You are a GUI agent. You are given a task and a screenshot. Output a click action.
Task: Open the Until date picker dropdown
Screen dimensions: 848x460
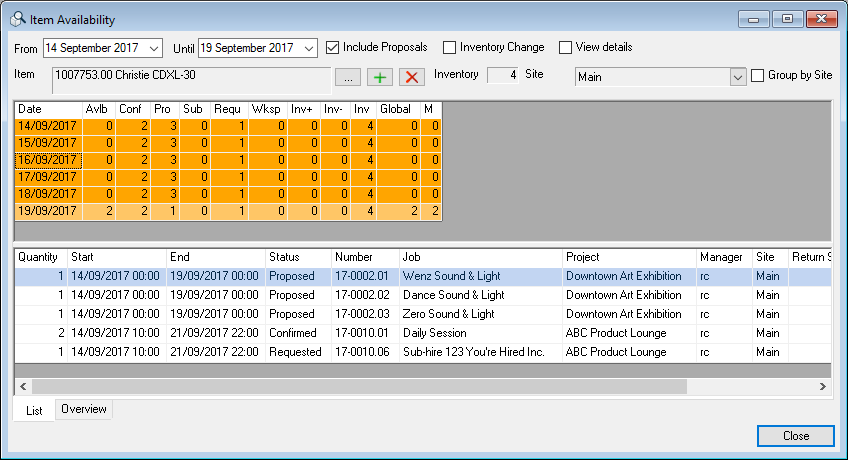click(308, 48)
